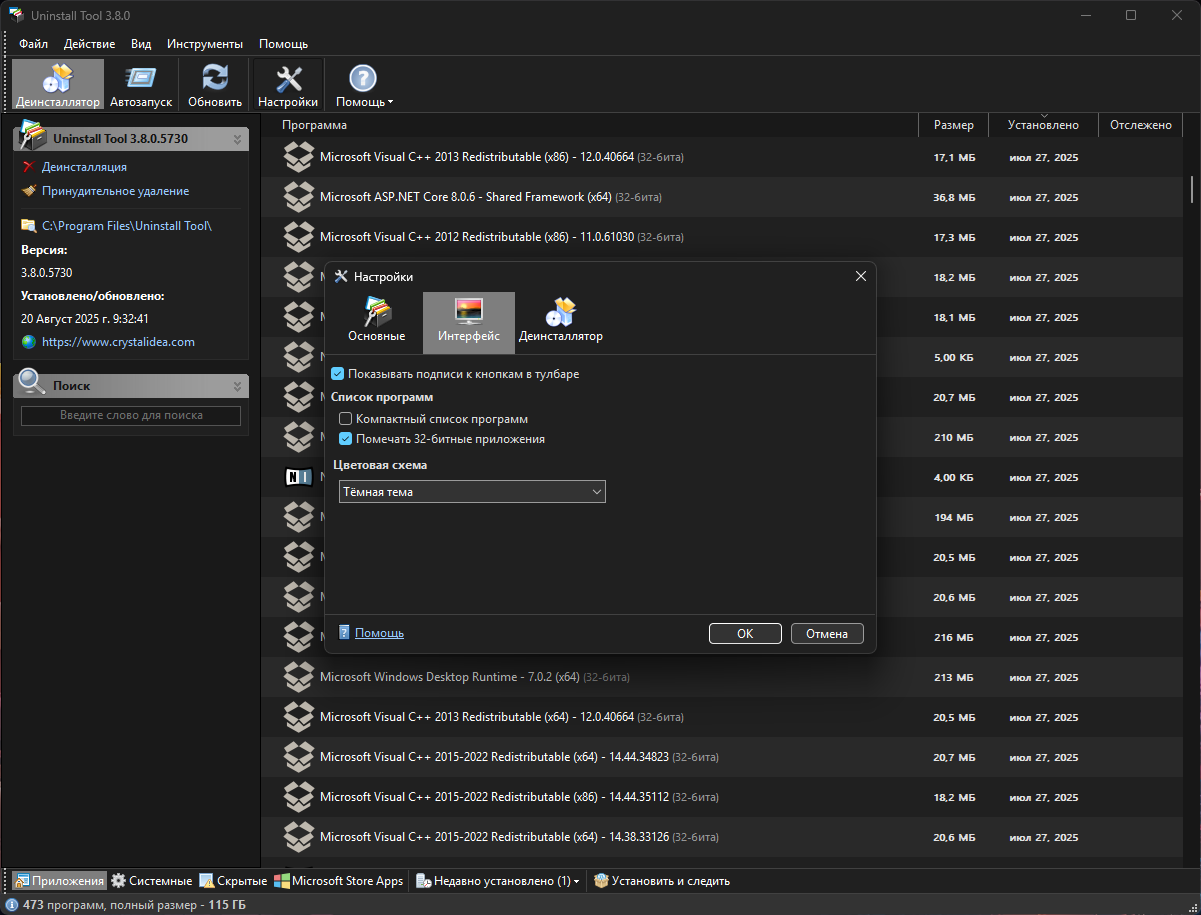This screenshot has height=915, width=1201.
Task: Toggle Показывать подписи к кнопкам в тулбаре checkbox
Action: click(338, 374)
